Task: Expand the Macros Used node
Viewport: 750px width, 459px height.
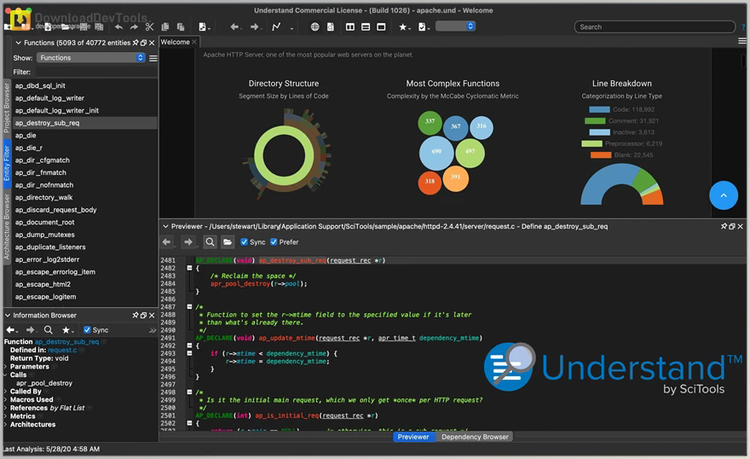Action: (x=6, y=400)
